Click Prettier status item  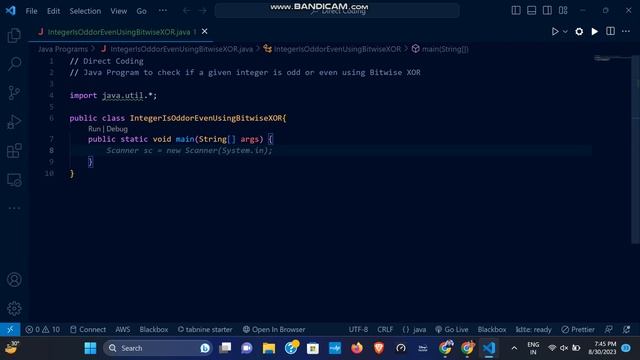point(578,329)
